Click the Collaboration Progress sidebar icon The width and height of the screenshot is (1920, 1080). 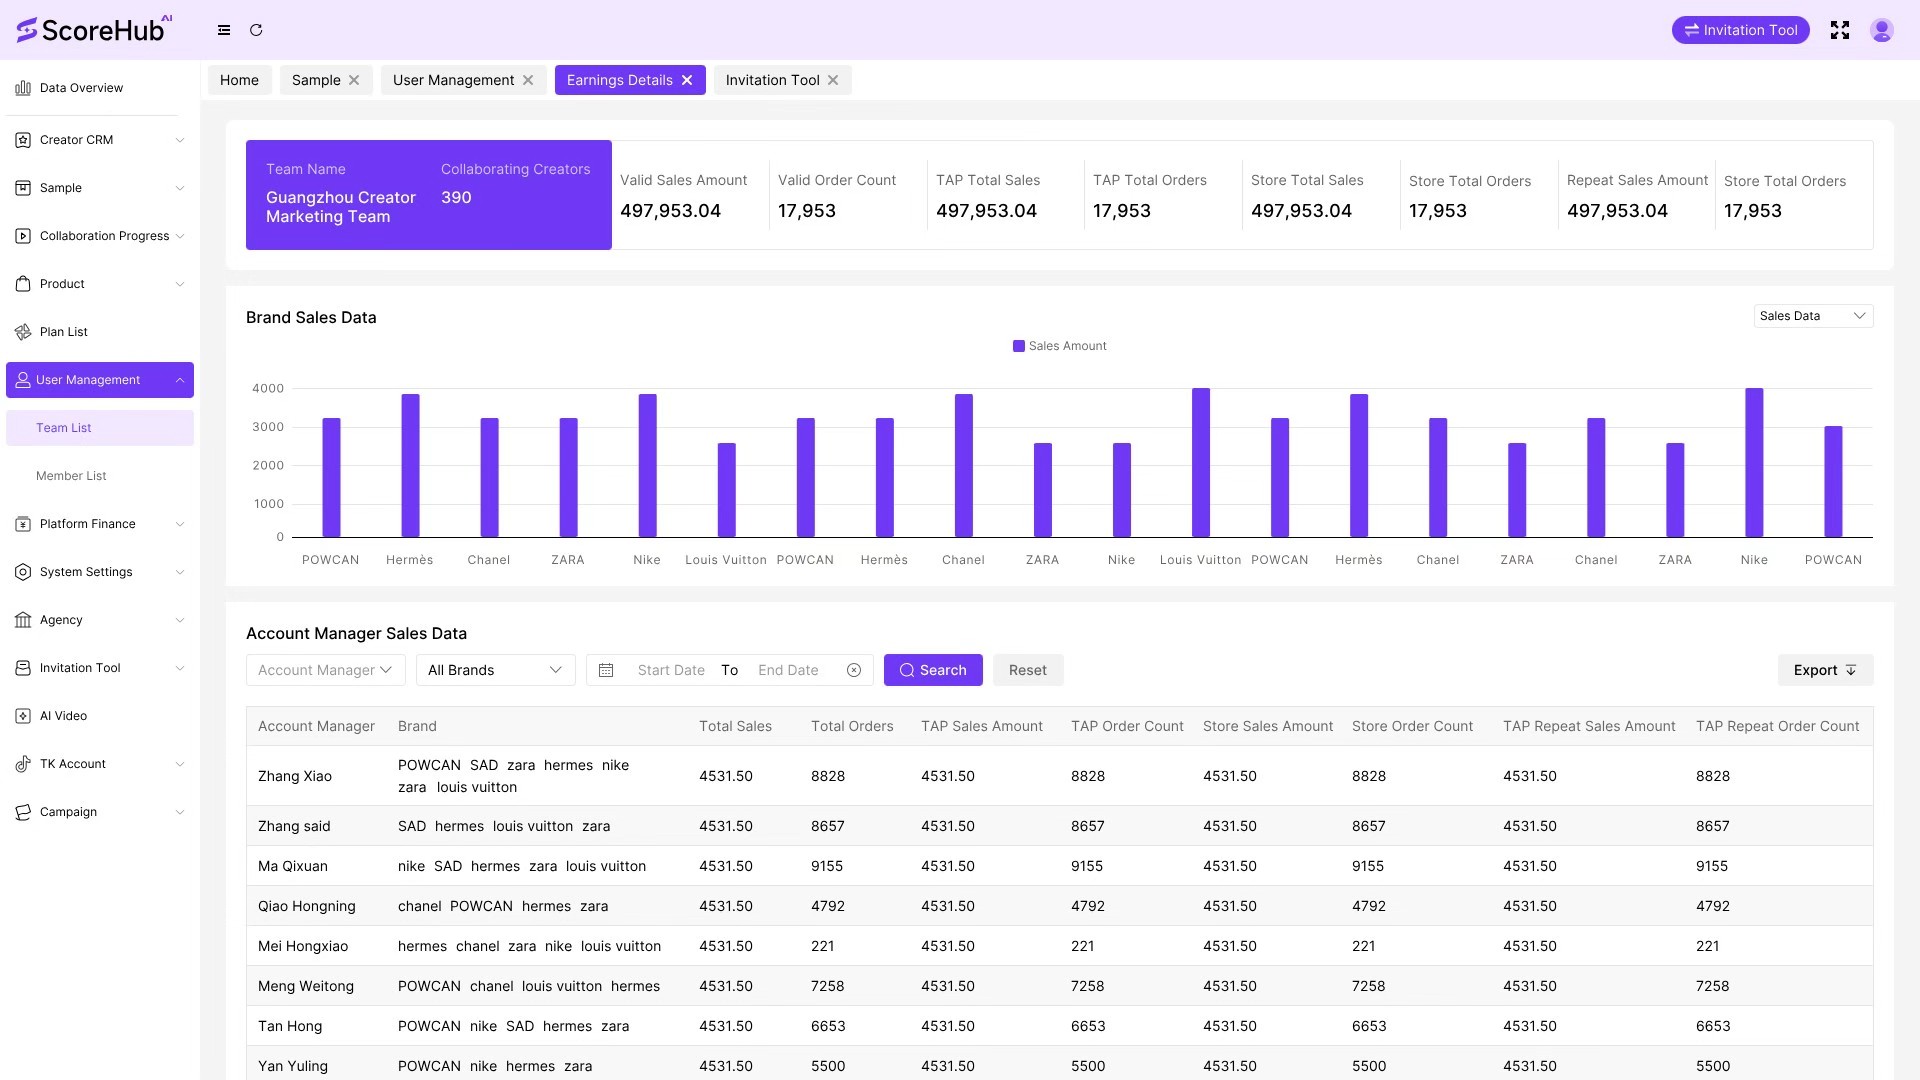coord(23,236)
